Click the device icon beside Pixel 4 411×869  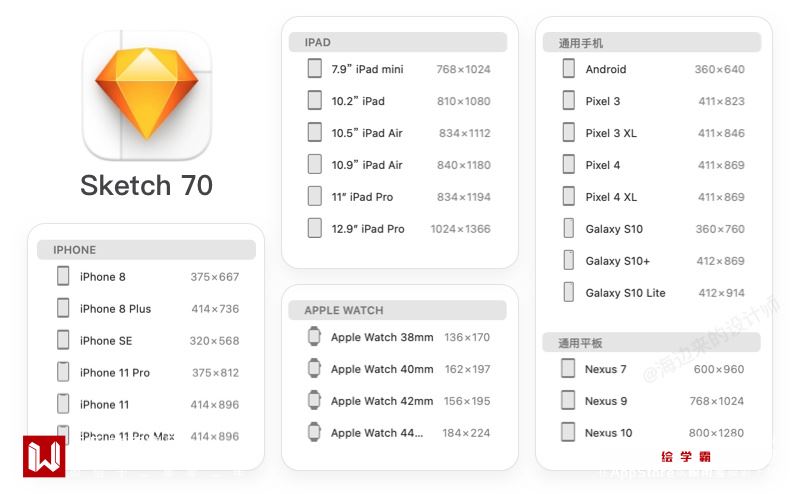pos(569,164)
